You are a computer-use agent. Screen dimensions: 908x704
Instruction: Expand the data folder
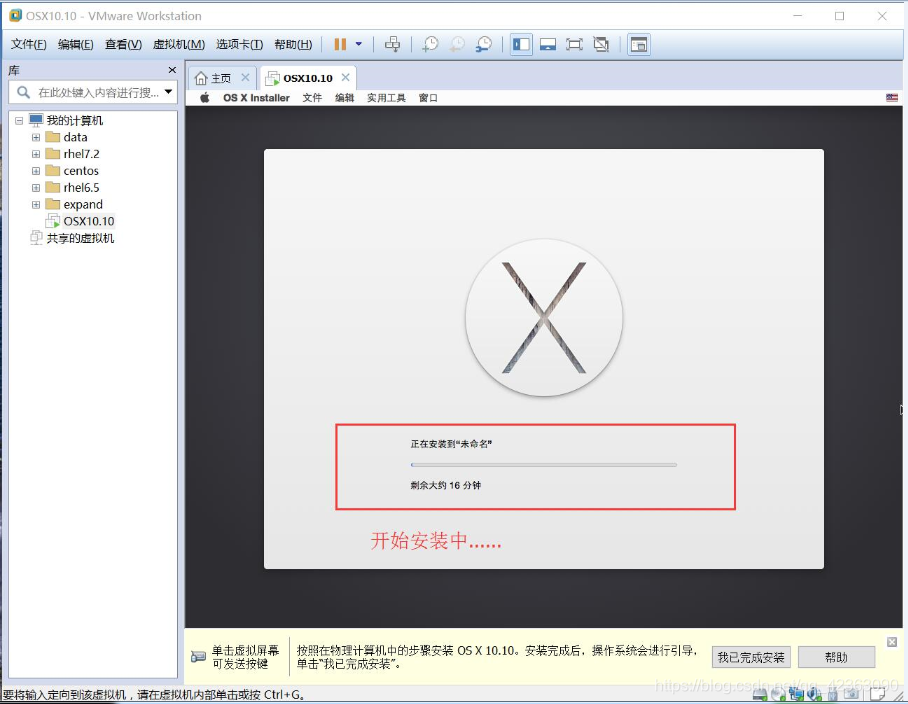click(x=36, y=137)
